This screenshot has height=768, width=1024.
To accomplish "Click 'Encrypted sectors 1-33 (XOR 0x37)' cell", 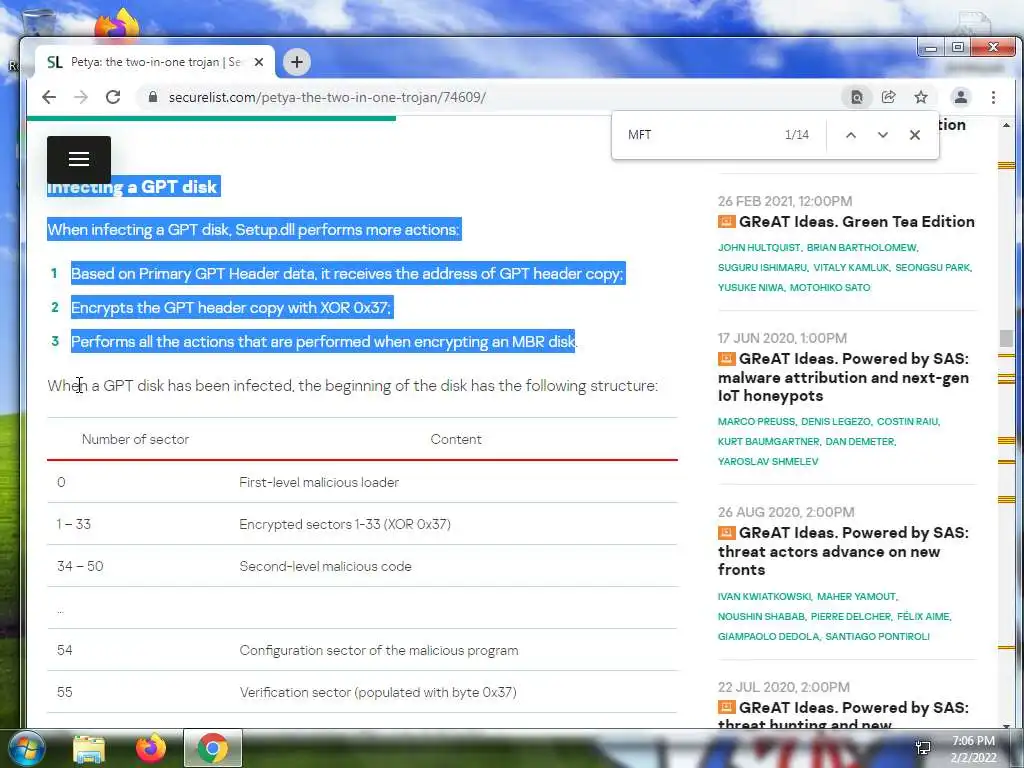I will click(345, 524).
